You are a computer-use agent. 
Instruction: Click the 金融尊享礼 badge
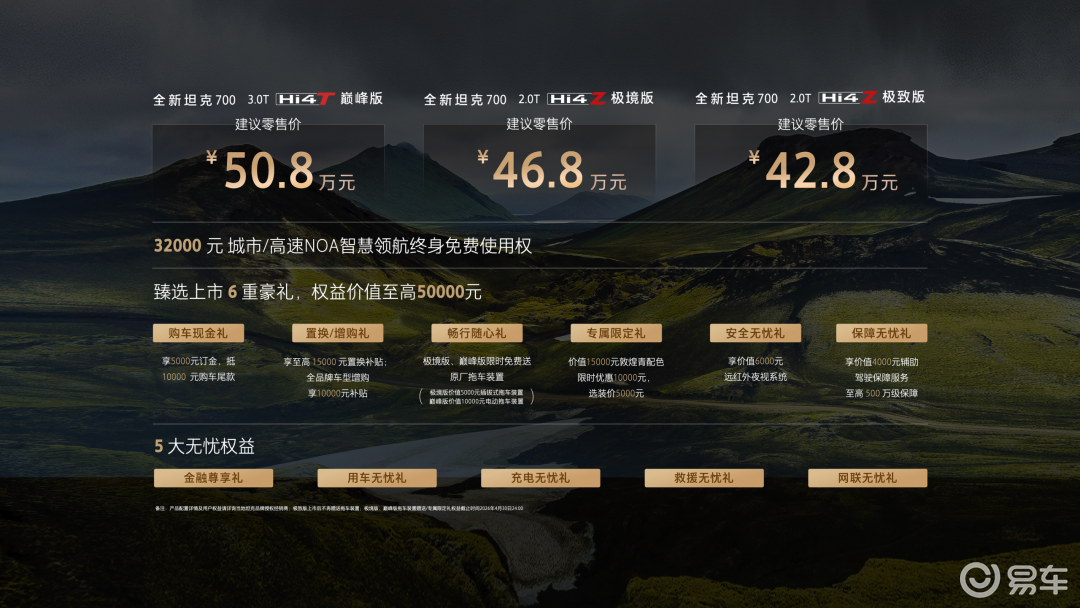[x=213, y=478]
